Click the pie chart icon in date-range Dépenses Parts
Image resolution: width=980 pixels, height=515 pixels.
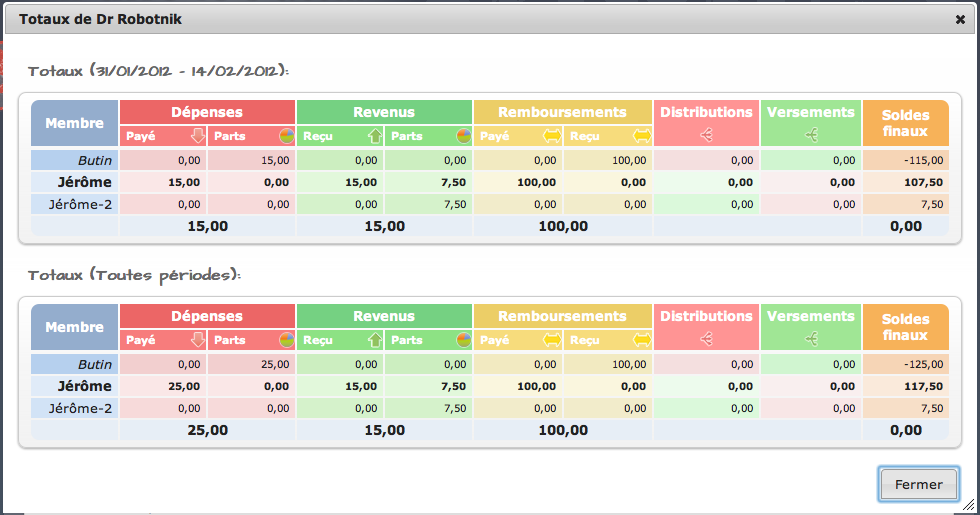point(286,136)
